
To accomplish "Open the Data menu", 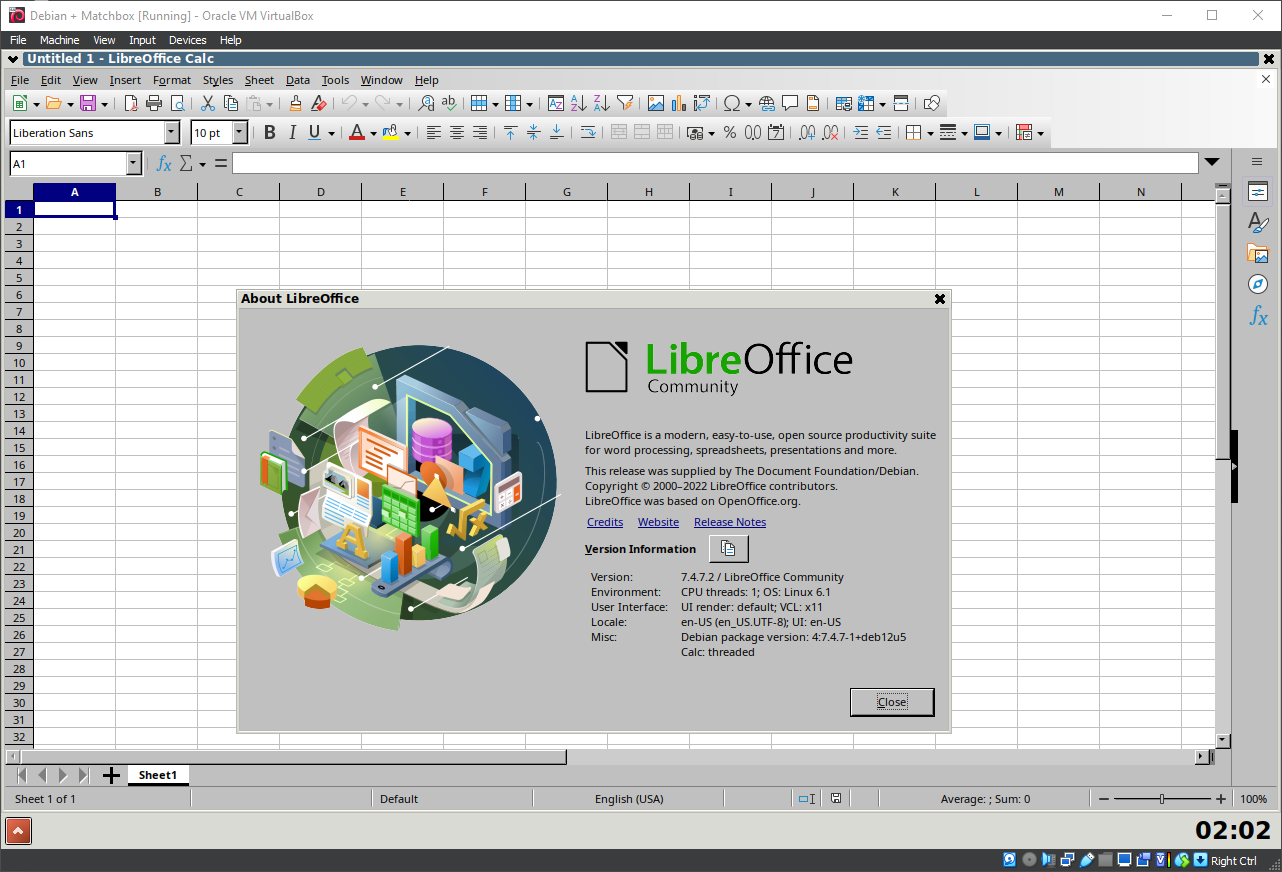I will (x=297, y=80).
